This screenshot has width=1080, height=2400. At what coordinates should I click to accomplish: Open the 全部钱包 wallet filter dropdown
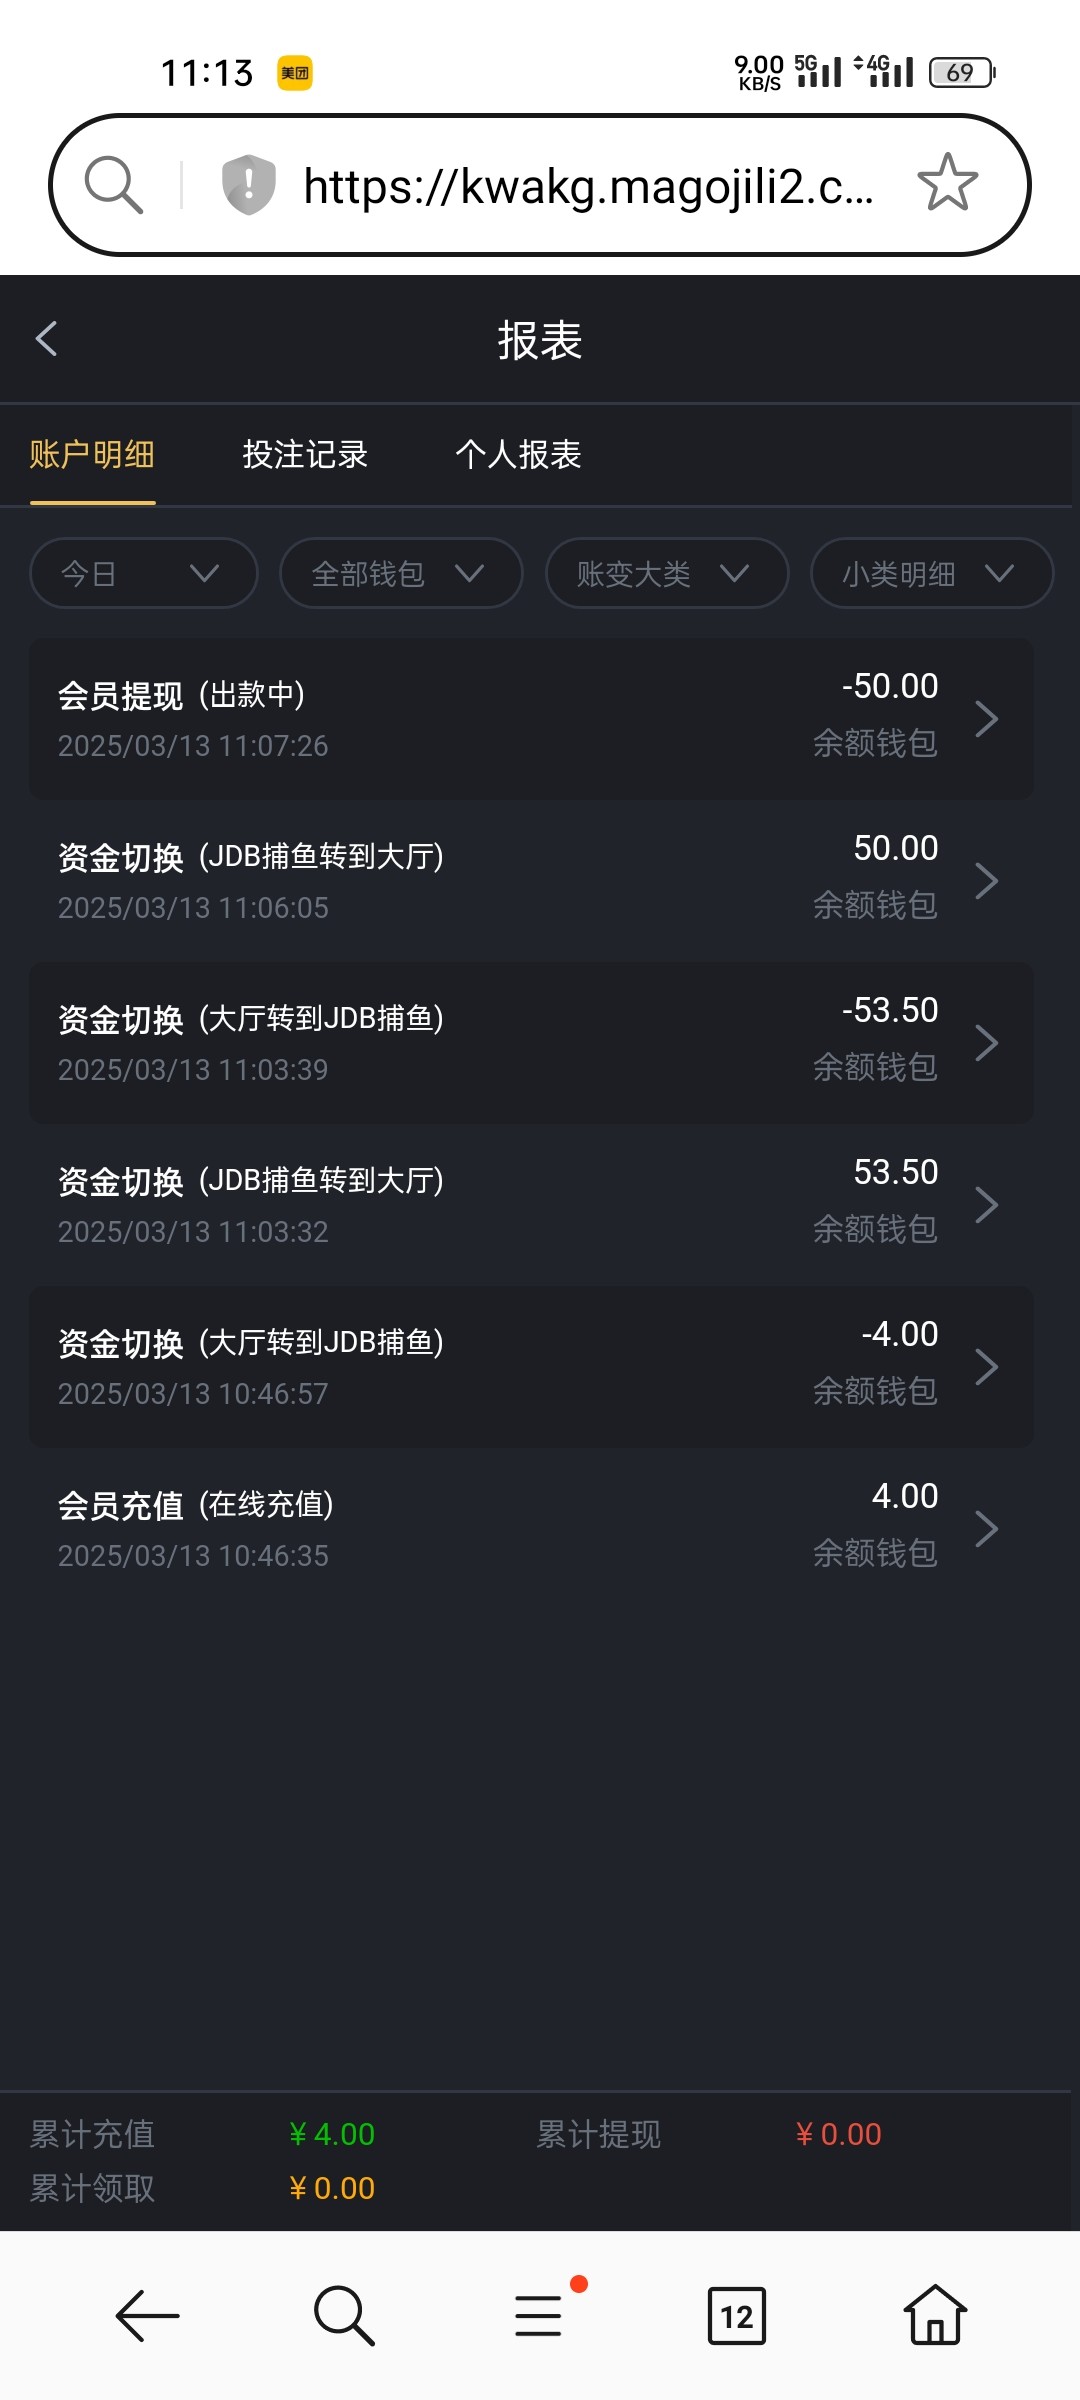pyautogui.click(x=401, y=573)
